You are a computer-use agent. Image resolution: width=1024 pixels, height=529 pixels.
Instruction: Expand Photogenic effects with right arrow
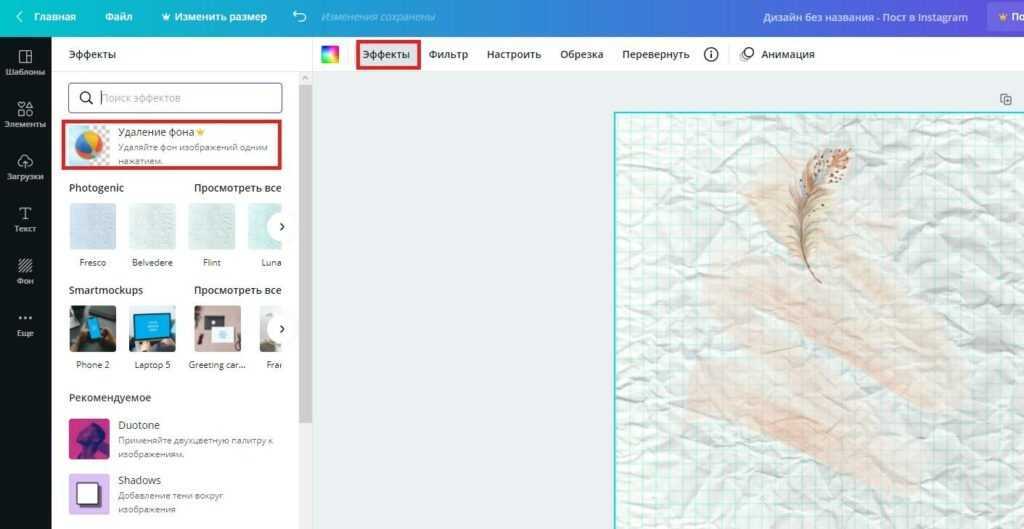[x=282, y=227]
